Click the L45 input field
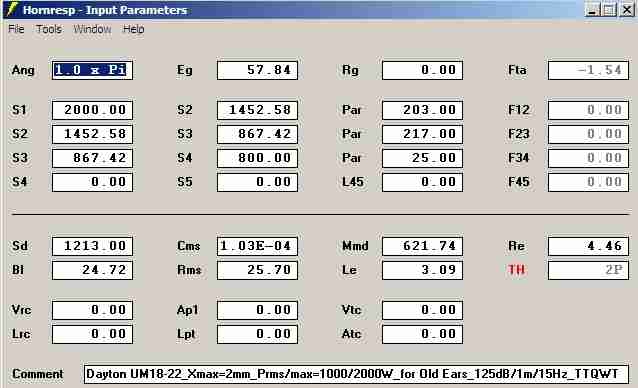Image resolution: width=638 pixels, height=388 pixels. point(422,182)
